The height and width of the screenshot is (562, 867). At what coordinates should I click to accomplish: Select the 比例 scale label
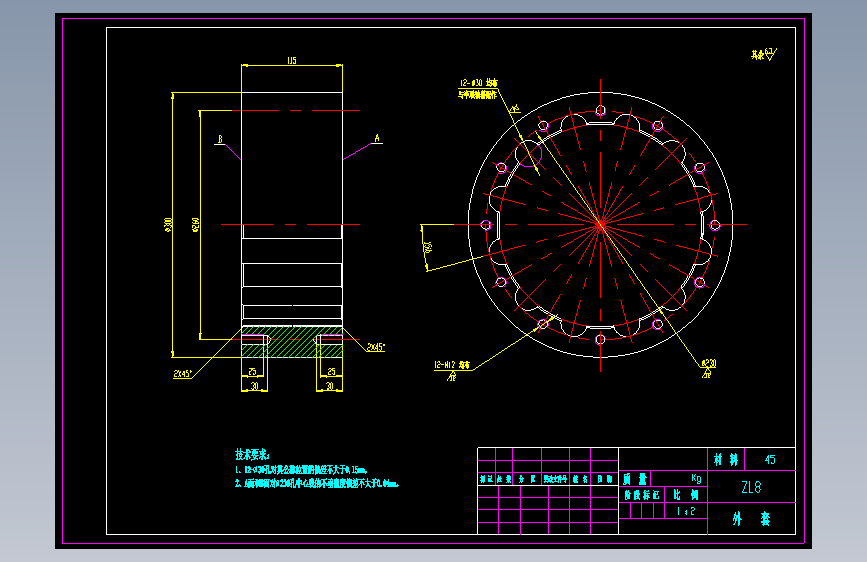(x=686, y=495)
